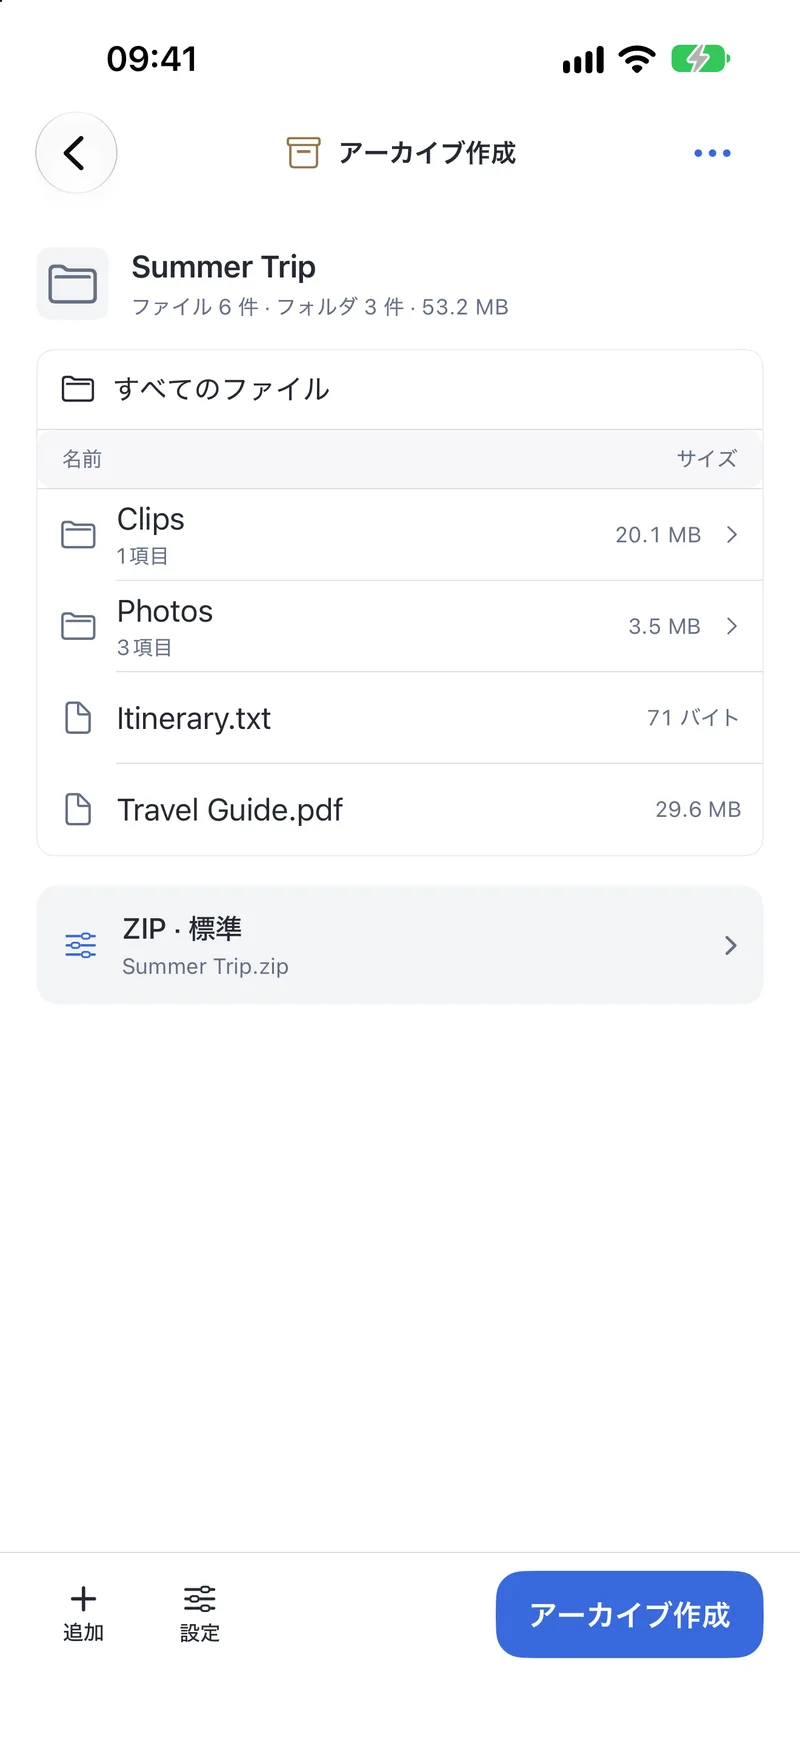Tap the sliders icon beside ZIP · 標準

81,945
